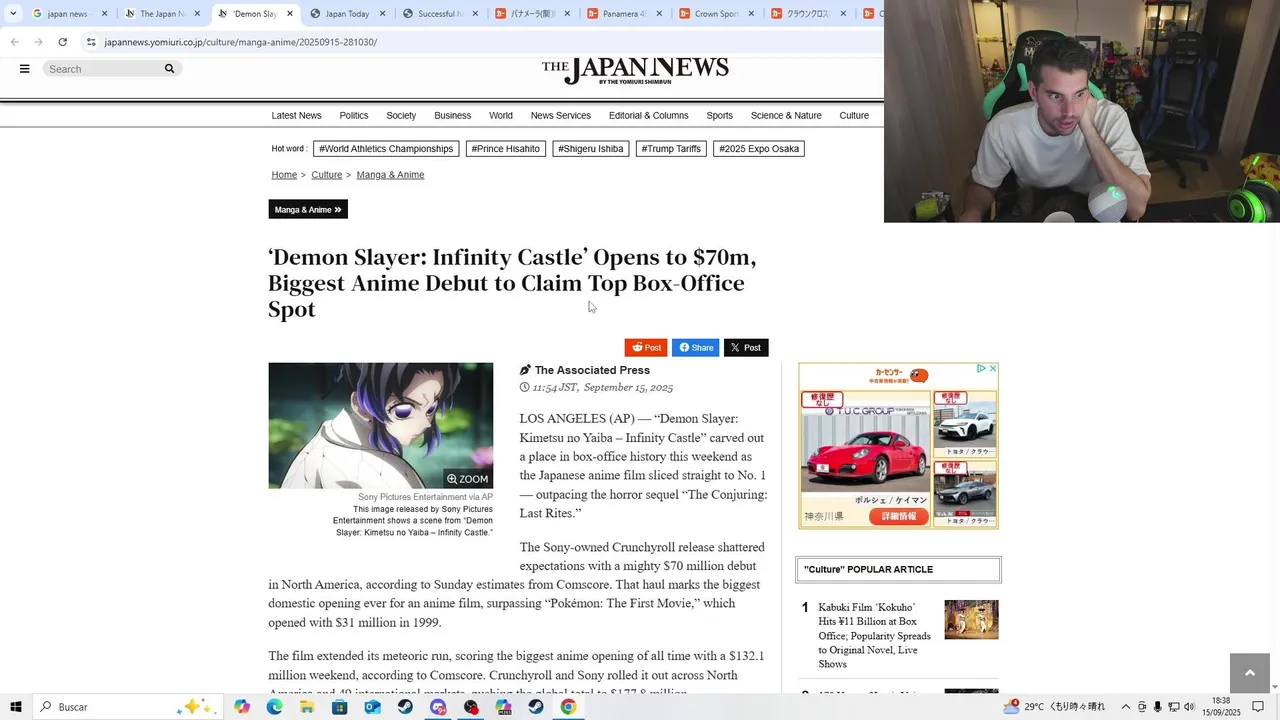Click hot word #Shigeru Ishiba
The height and width of the screenshot is (720, 1280).
tap(591, 149)
